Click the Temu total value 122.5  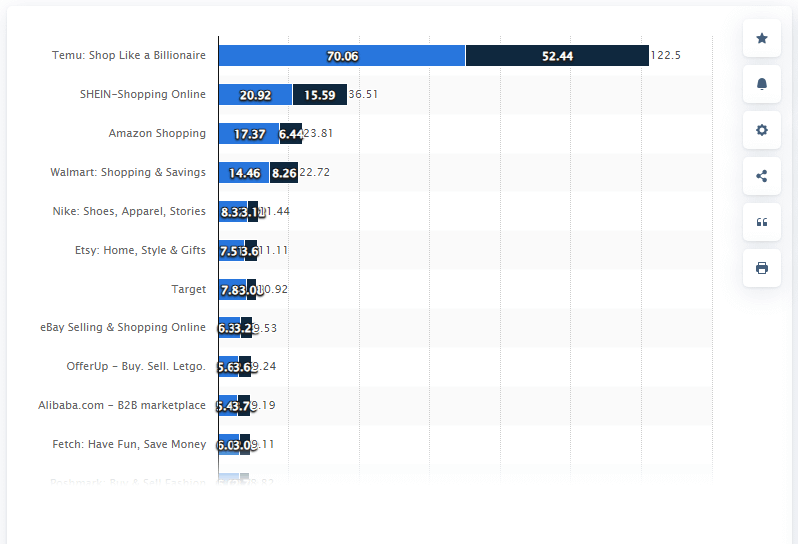pos(665,56)
